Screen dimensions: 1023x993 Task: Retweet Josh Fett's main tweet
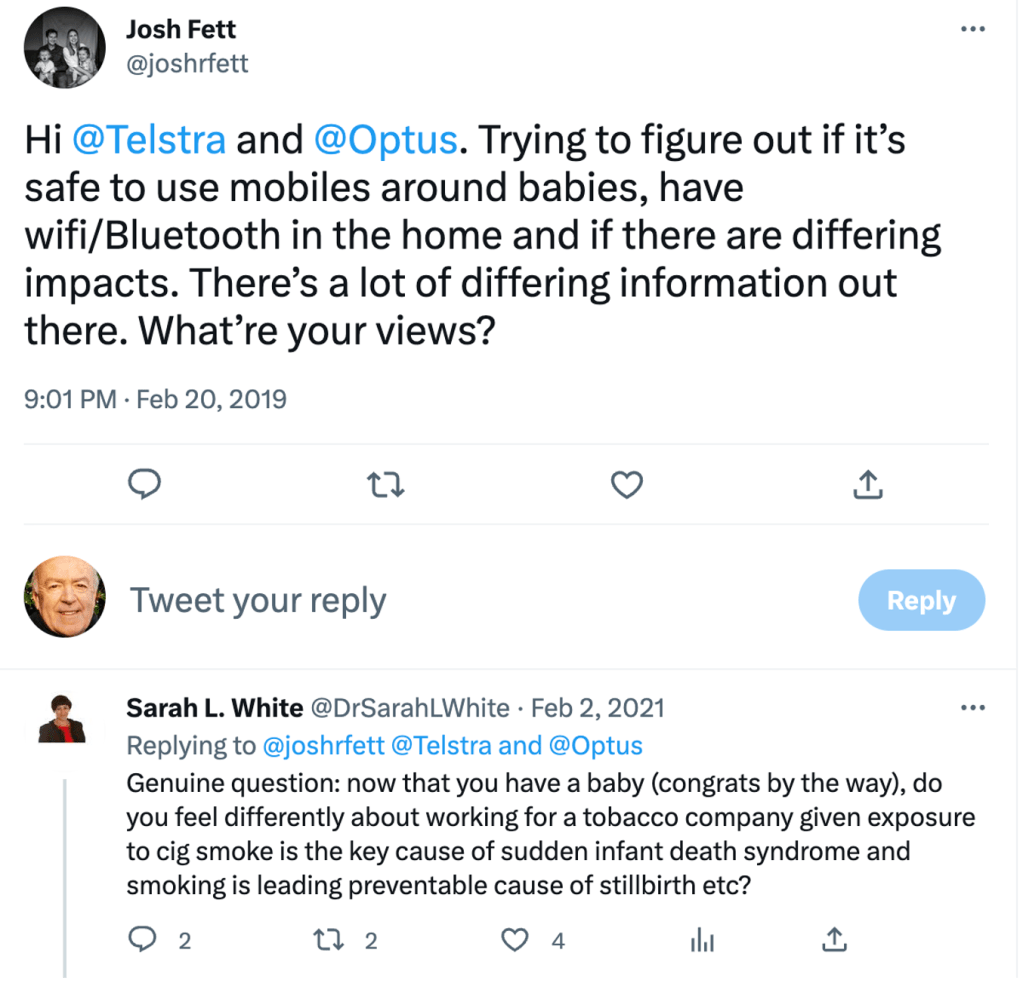pos(385,486)
